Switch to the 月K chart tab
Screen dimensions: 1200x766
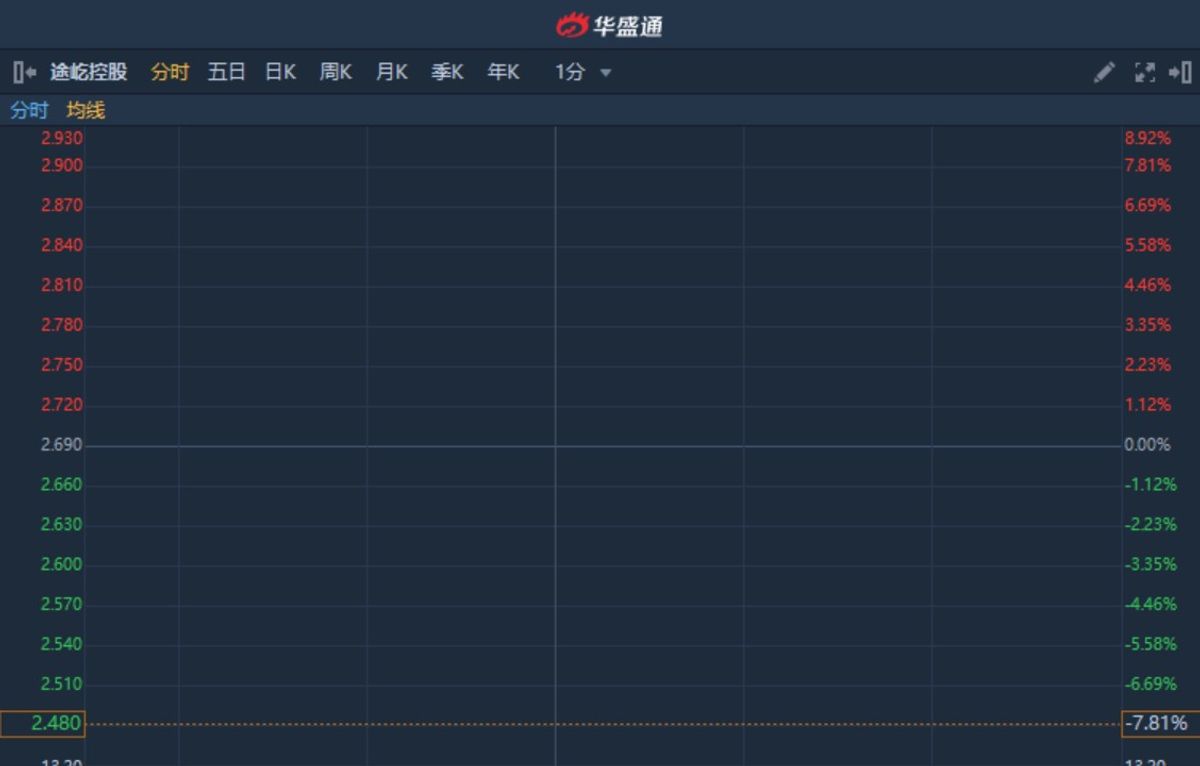[x=392, y=72]
